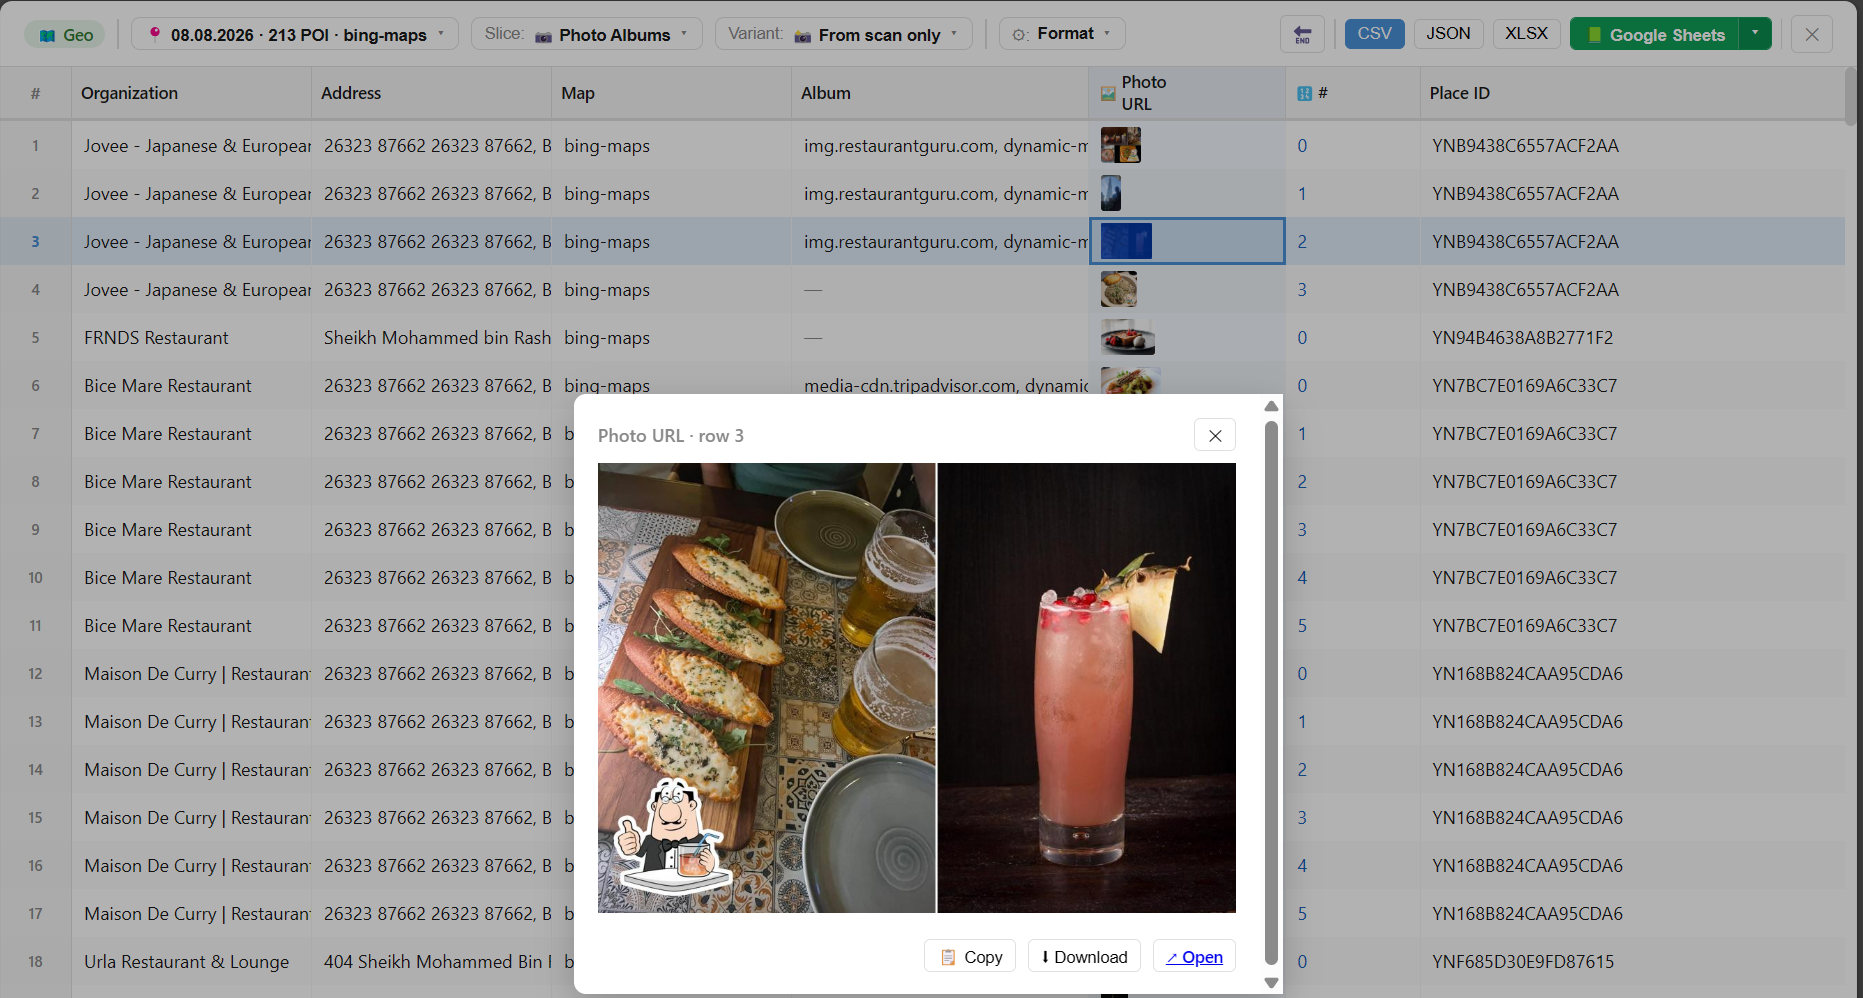Screen dimensions: 1863x998
Task: Click row number 18
Action: coord(35,962)
